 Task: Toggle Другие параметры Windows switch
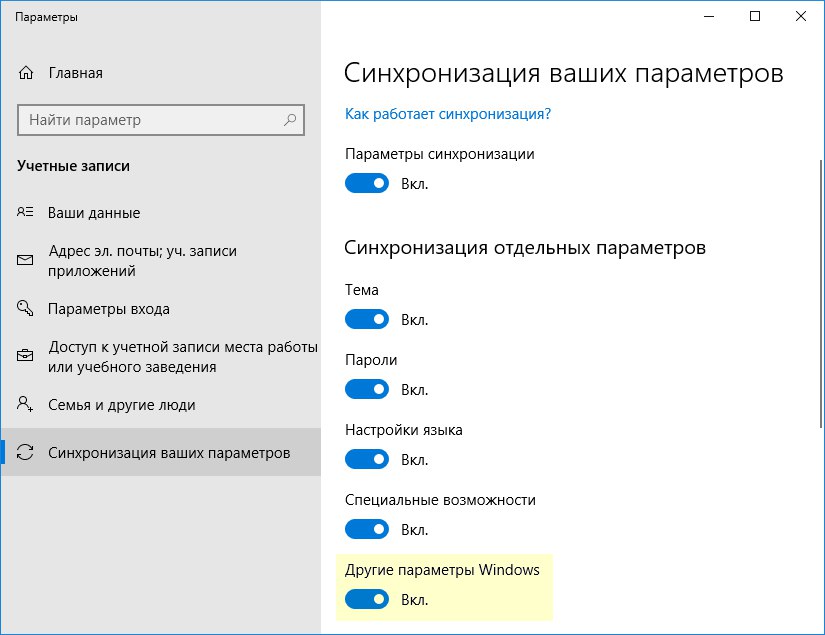tap(367, 599)
